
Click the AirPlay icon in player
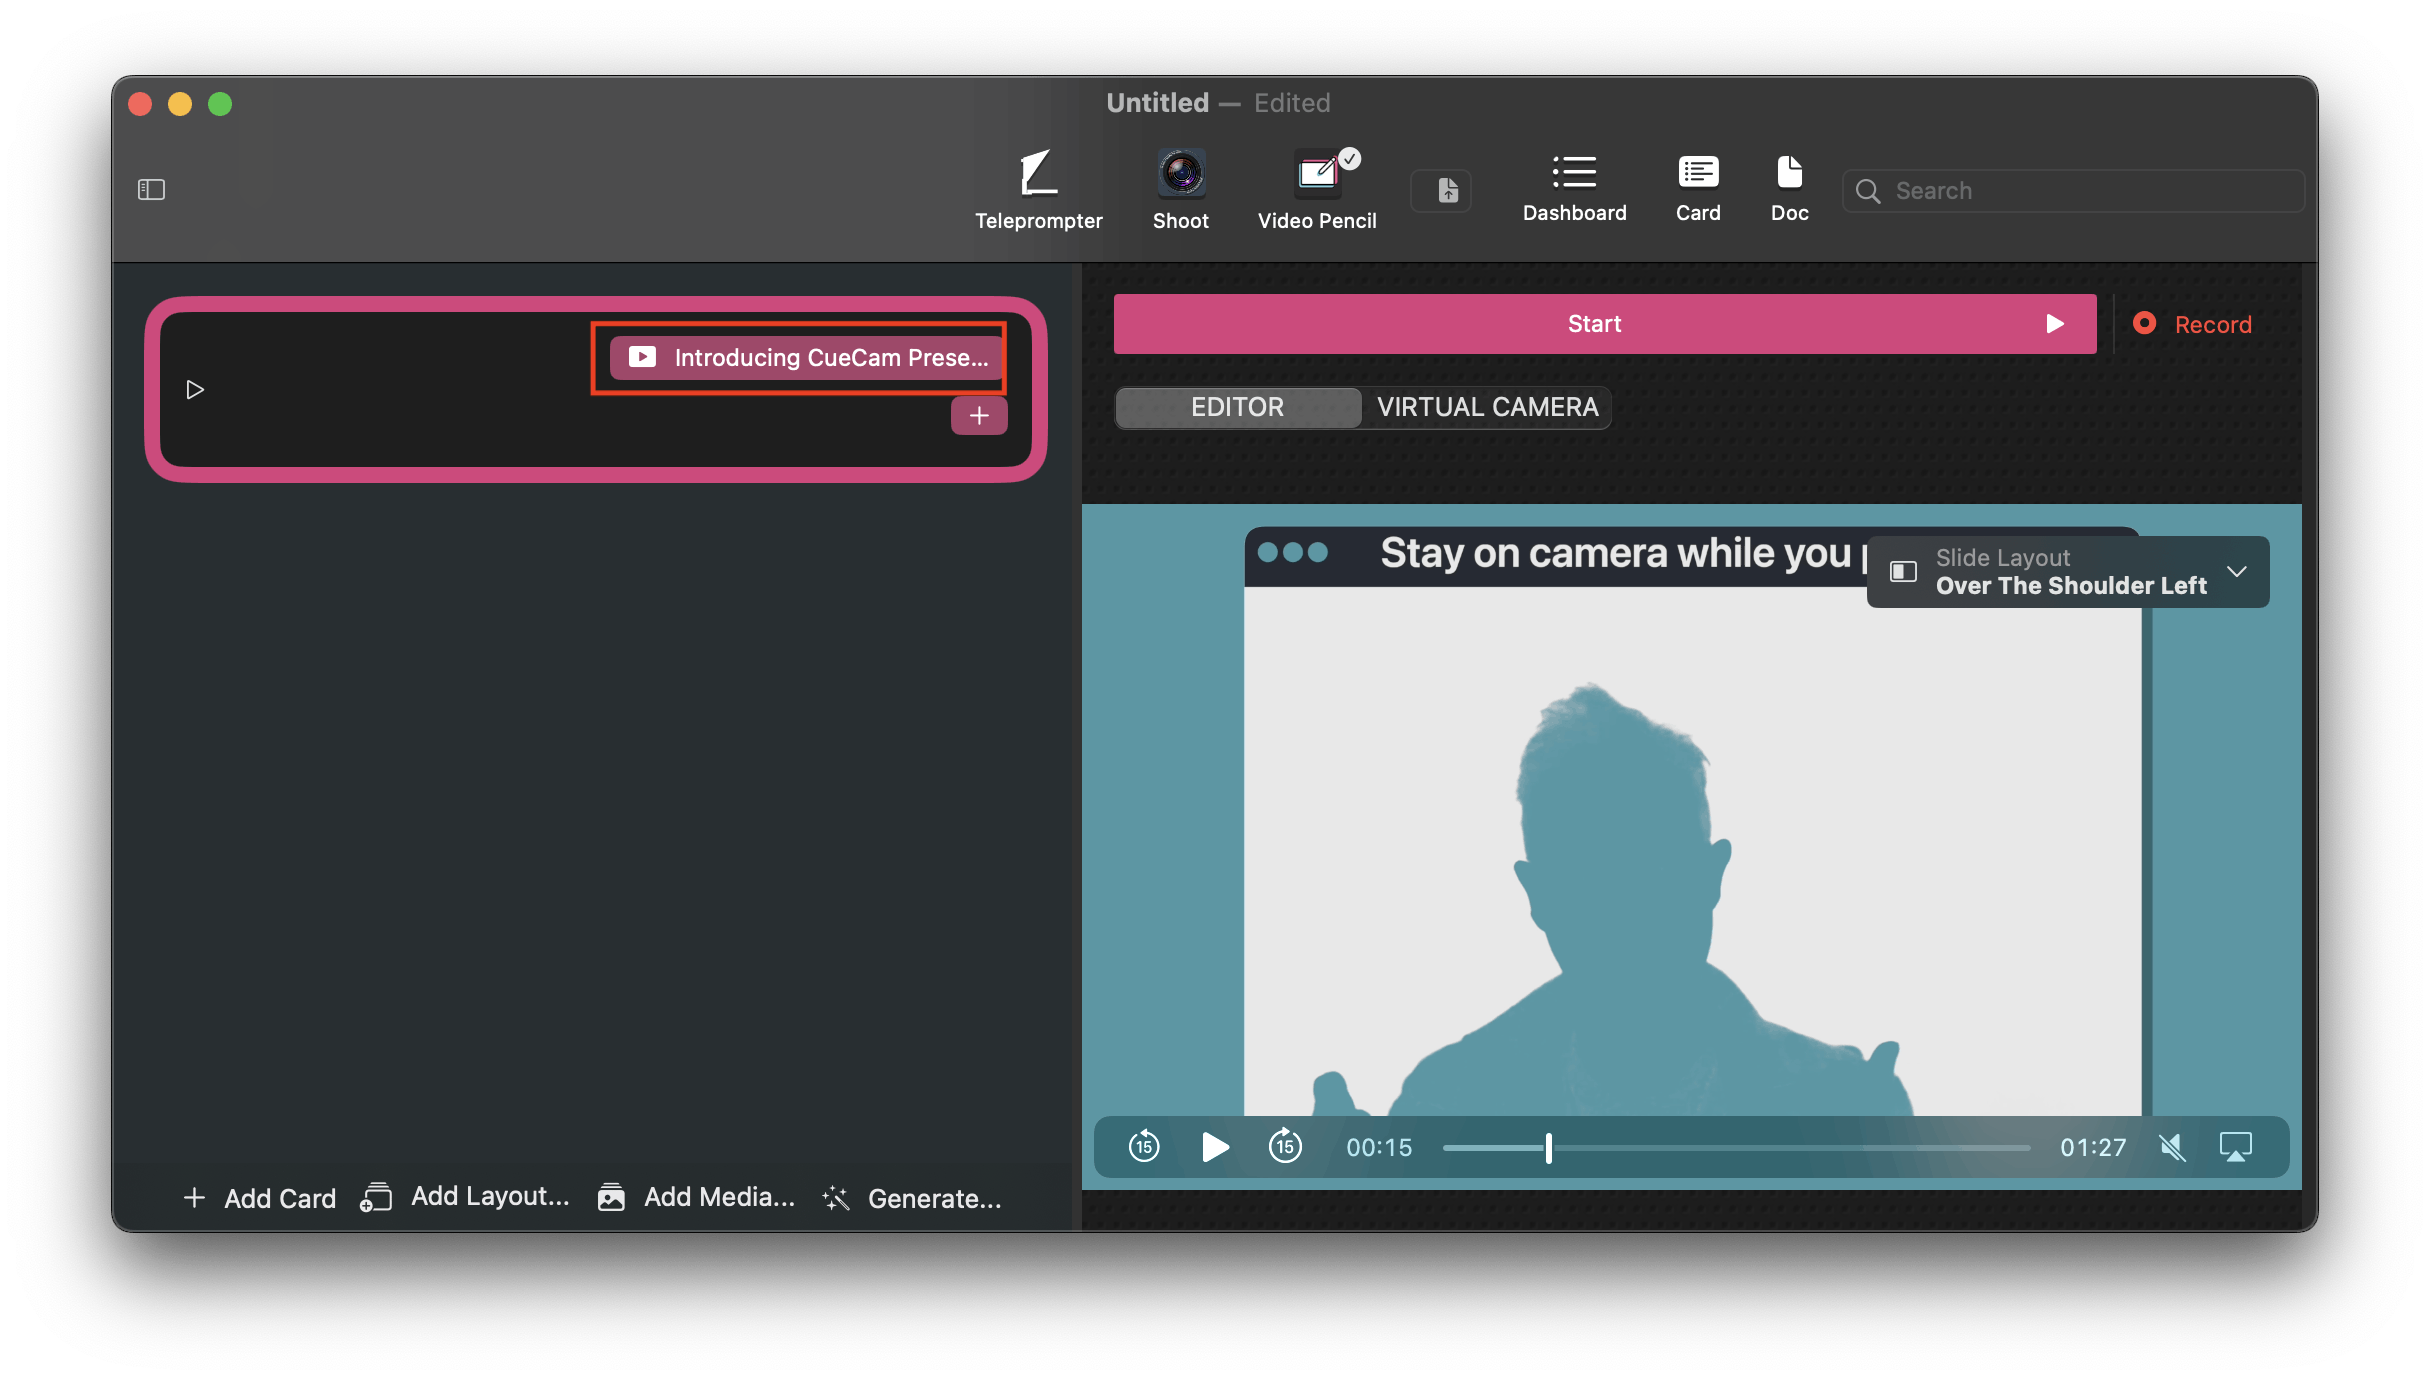[2235, 1147]
